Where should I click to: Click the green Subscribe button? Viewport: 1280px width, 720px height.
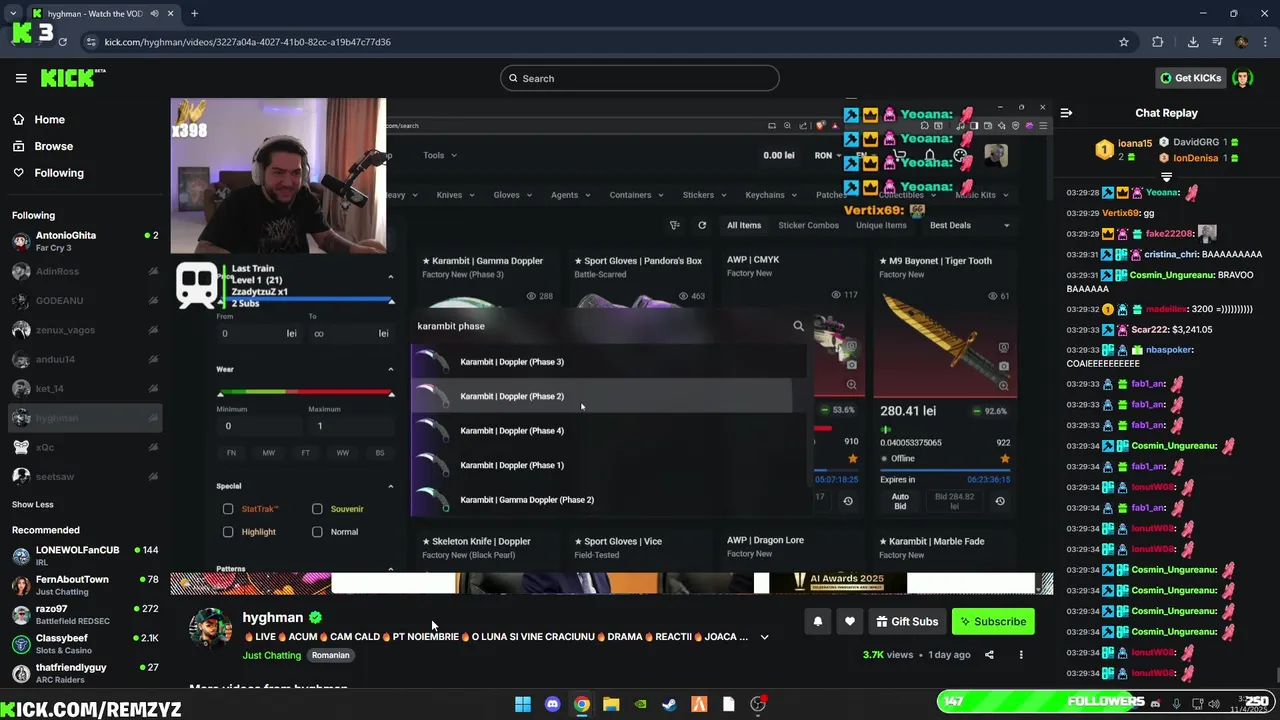(993, 622)
